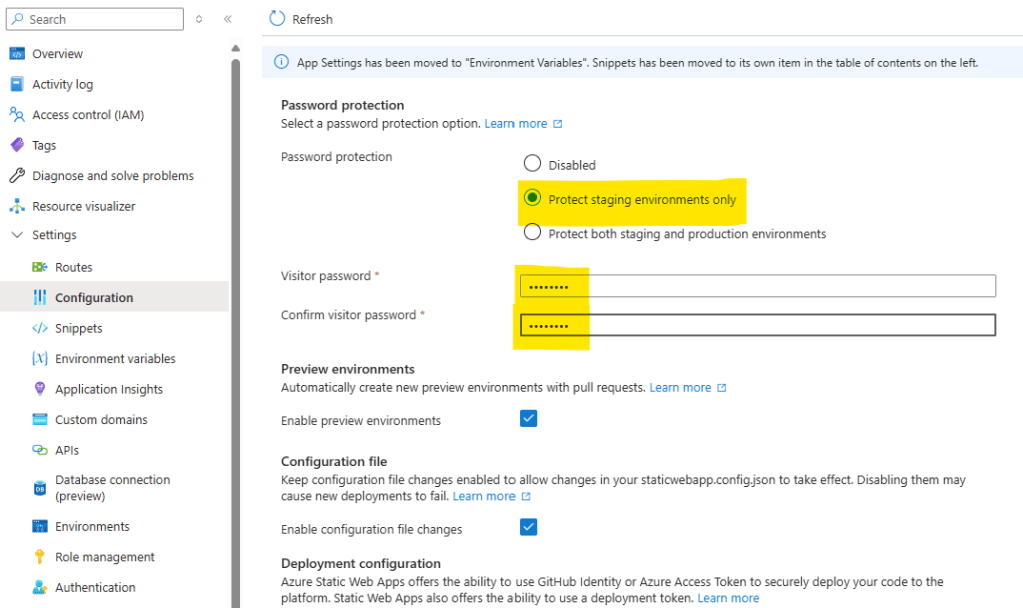Select Protect both staging and production environments
1023x608 pixels.
point(532,233)
